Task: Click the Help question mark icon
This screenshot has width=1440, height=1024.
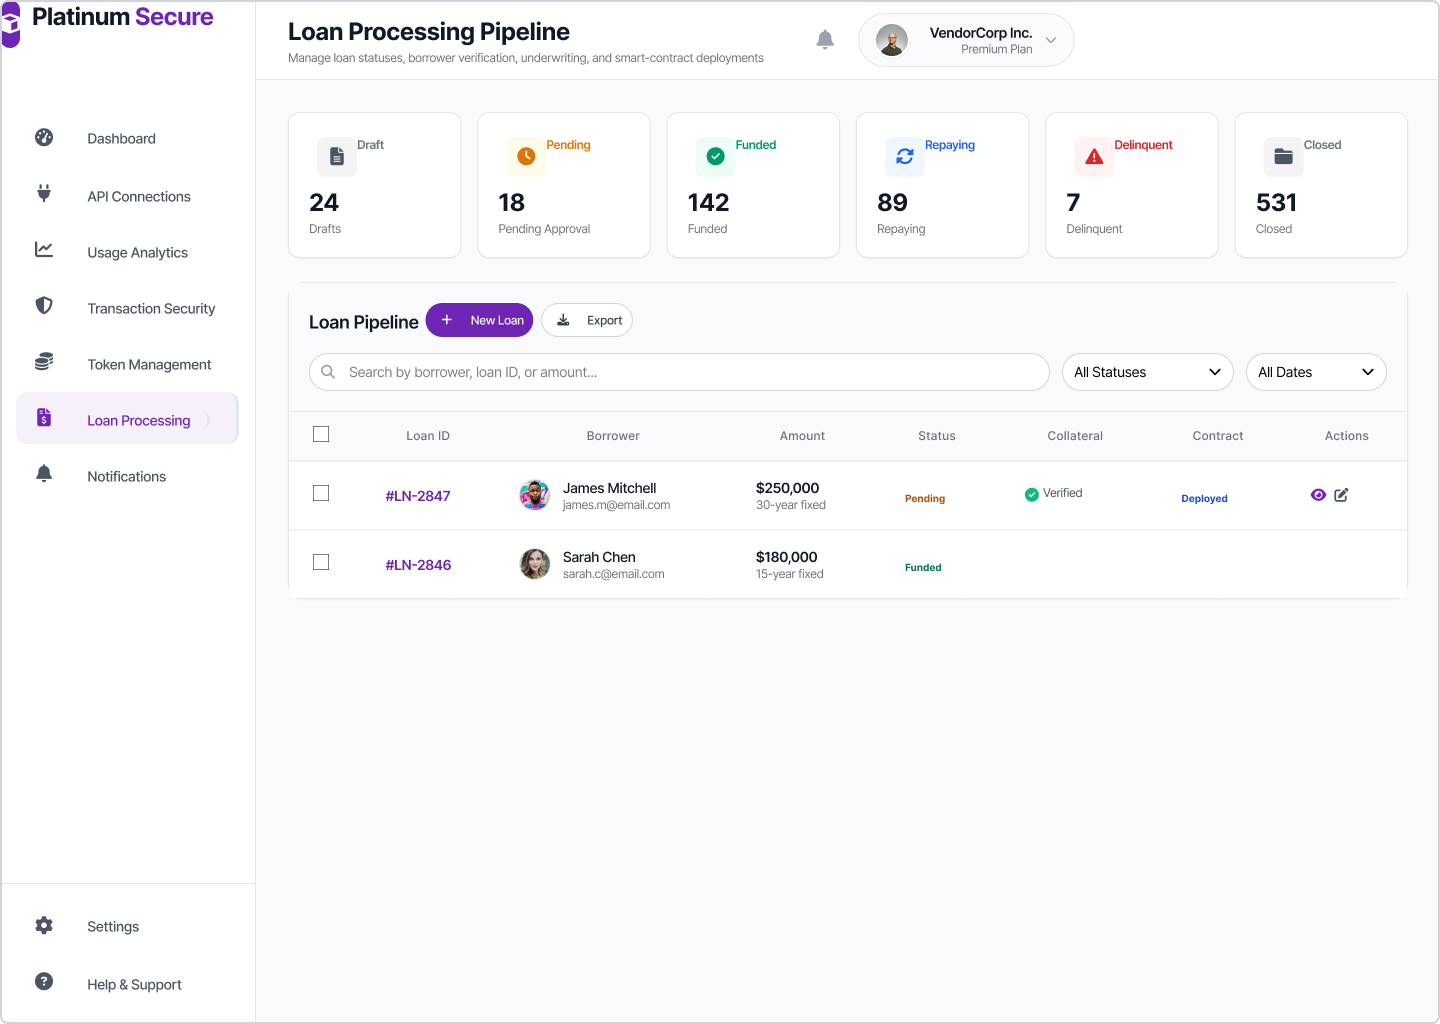Action: point(44,981)
